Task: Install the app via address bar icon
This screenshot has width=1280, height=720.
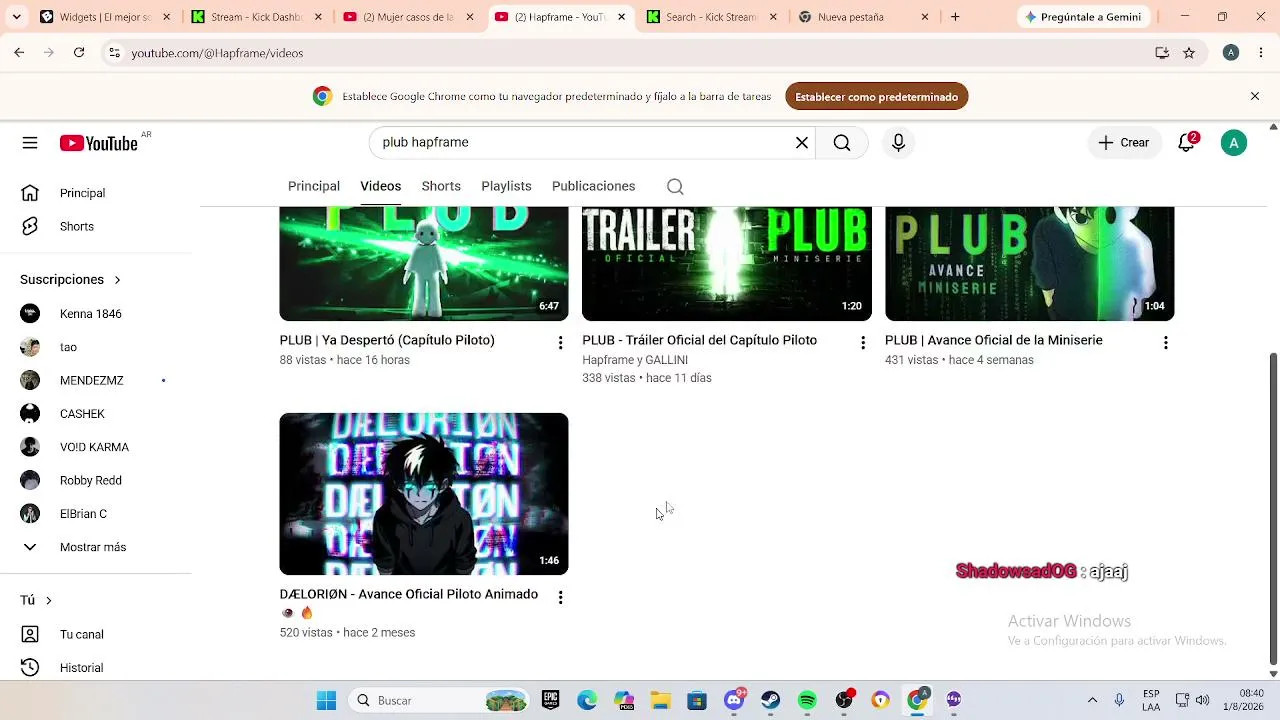Action: coord(1162,53)
